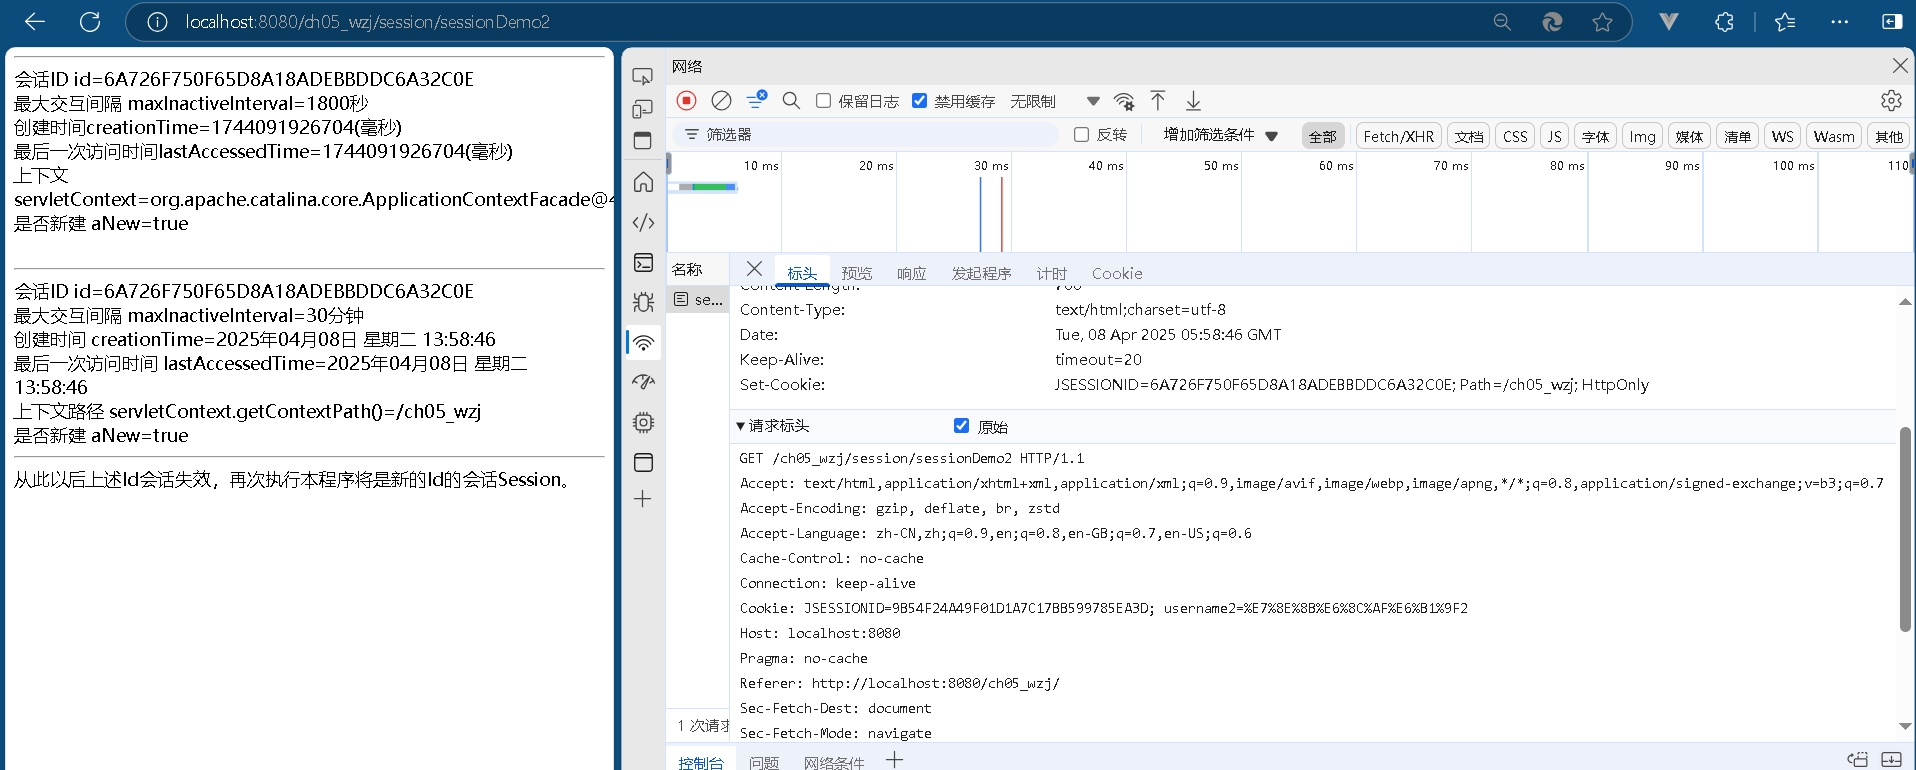Enable the 保留日志 checkbox
This screenshot has width=1916, height=770.
coord(823,101)
